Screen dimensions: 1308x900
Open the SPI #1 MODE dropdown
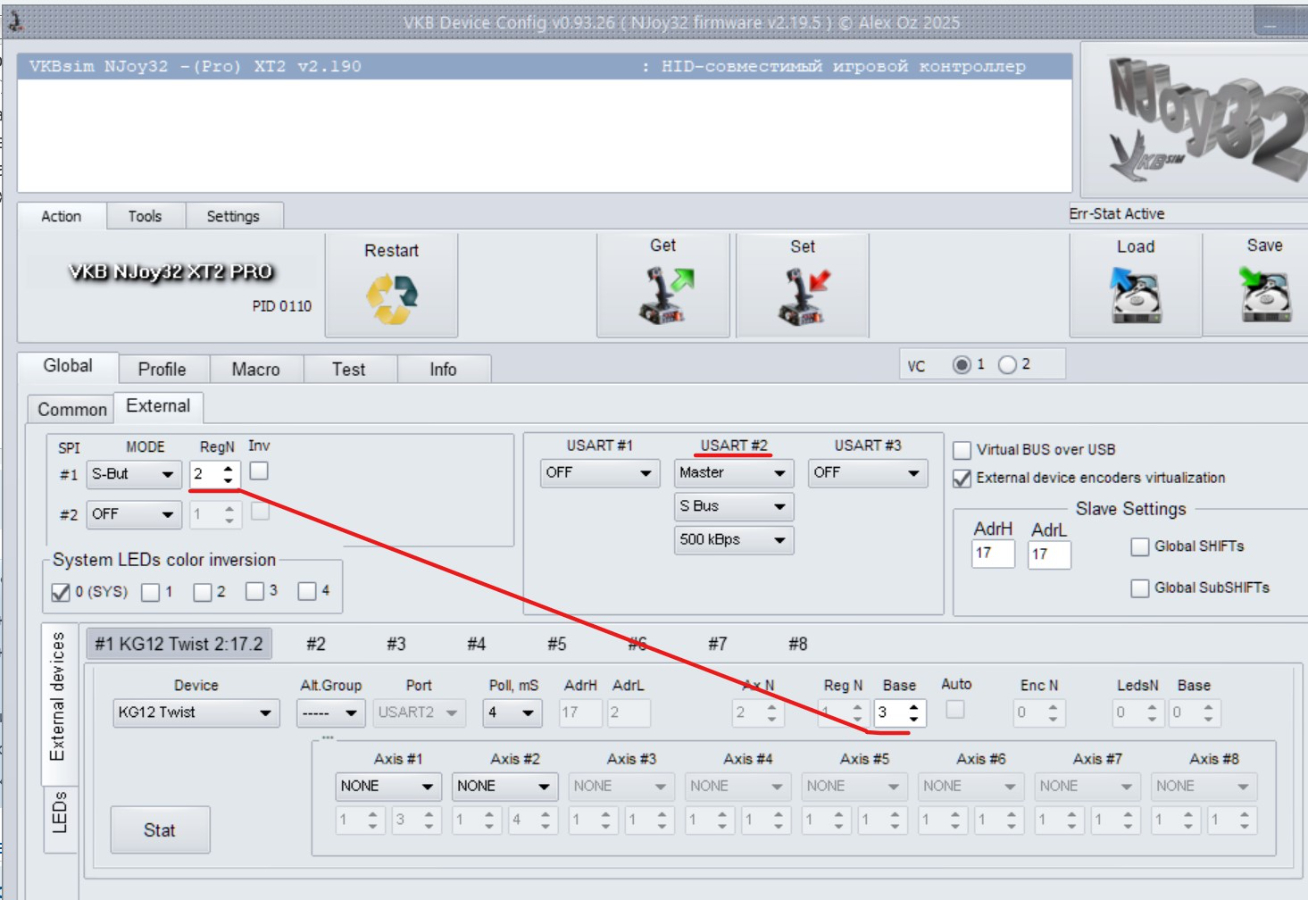[133, 474]
